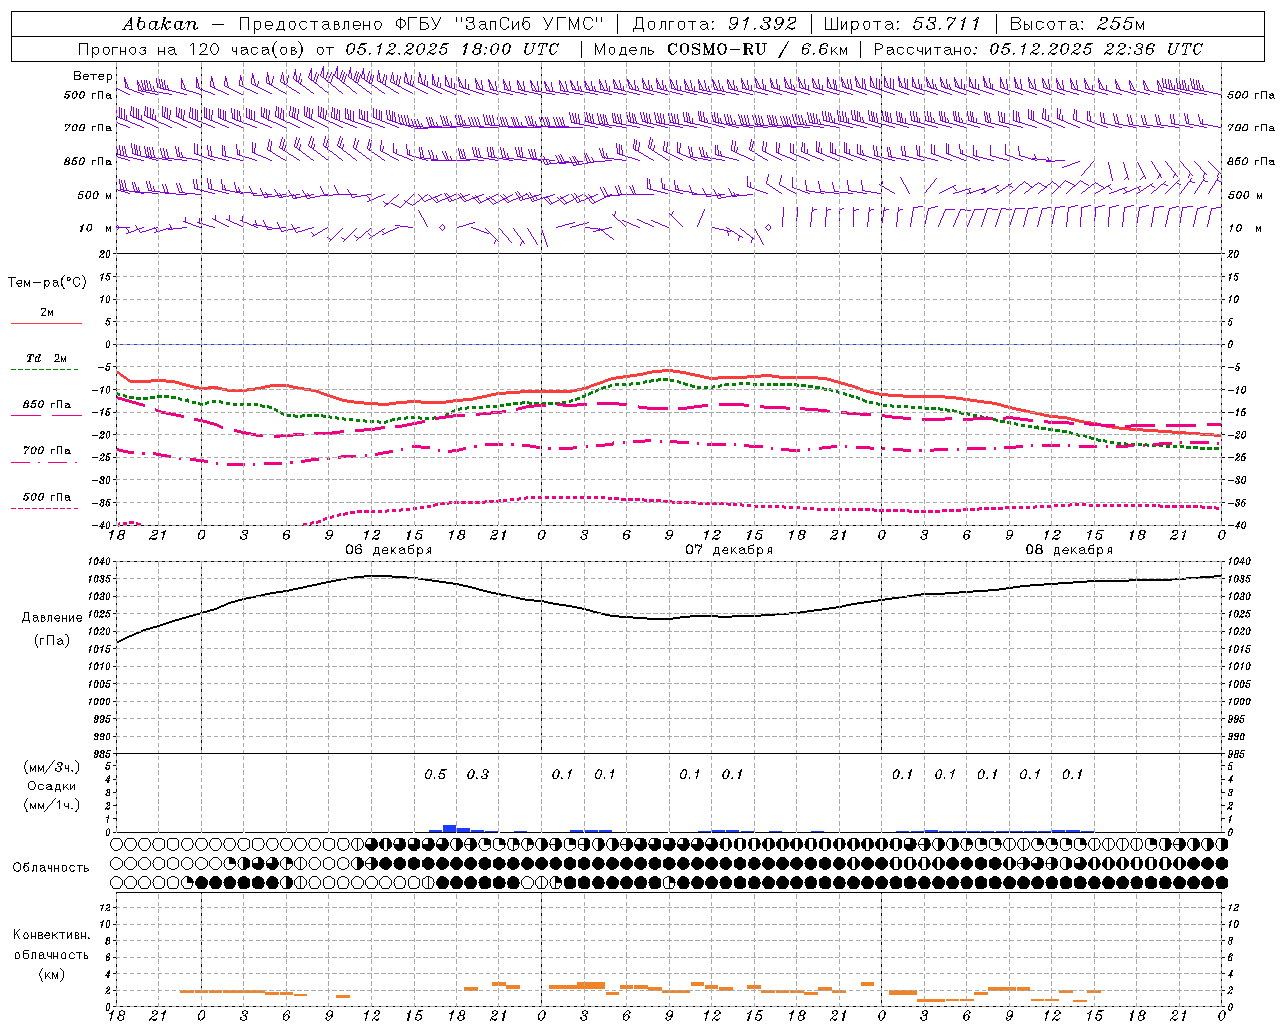The height and width of the screenshot is (1024, 1280).
Task: Click the date label 08 декабря
Action: tap(1069, 549)
